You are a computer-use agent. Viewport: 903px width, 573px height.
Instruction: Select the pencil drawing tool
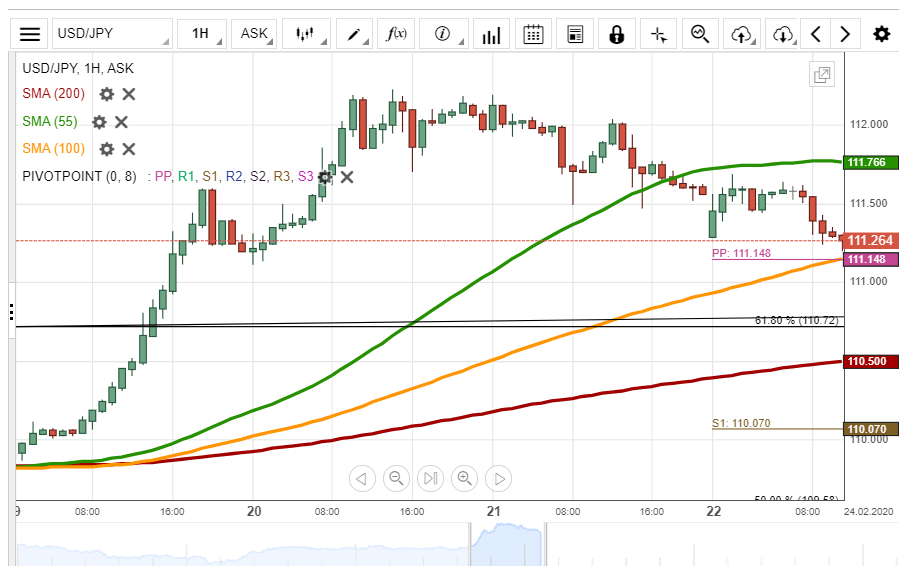354,34
